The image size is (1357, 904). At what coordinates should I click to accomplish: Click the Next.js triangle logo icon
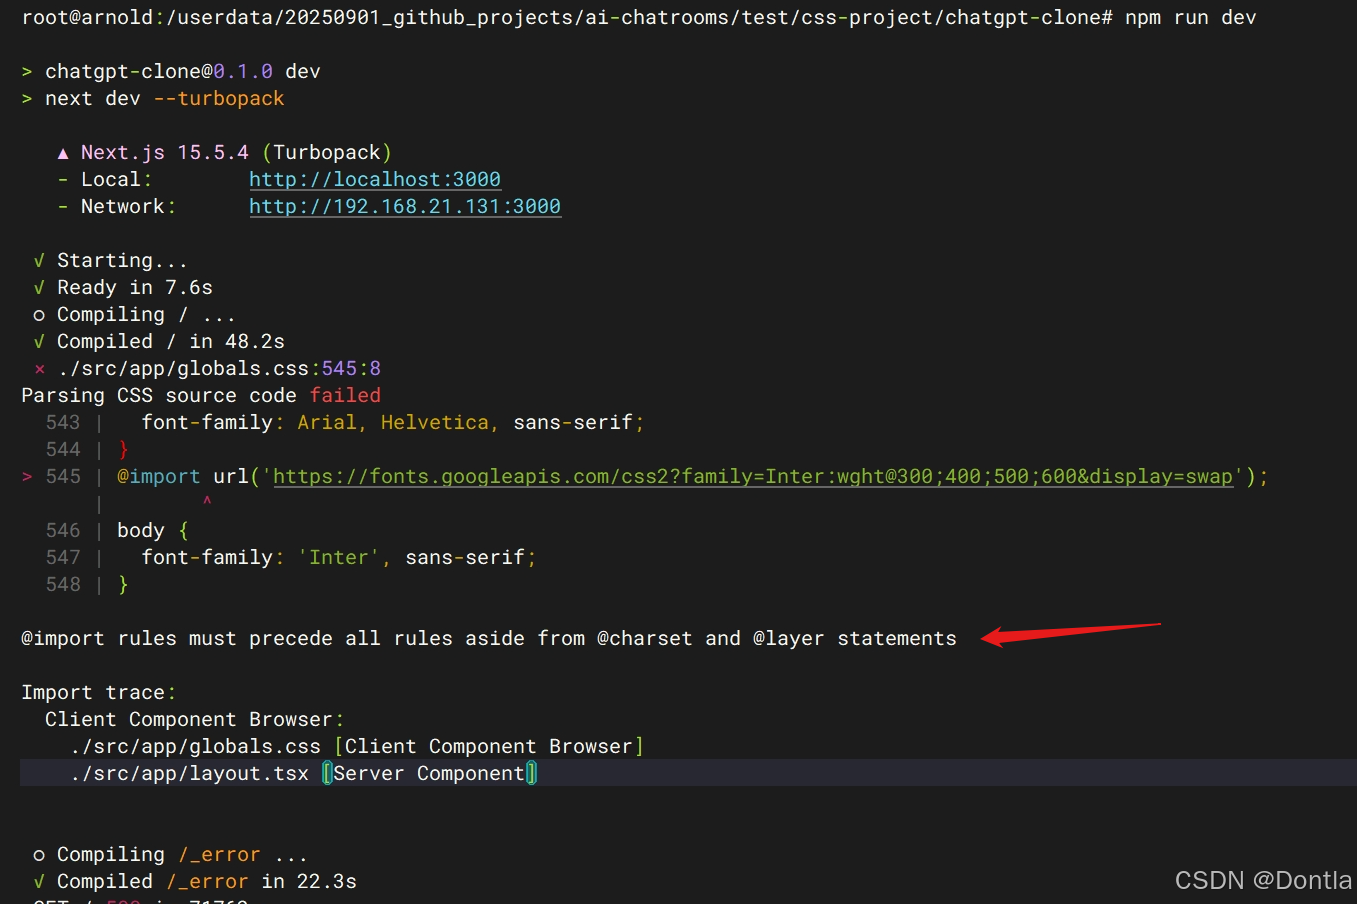pyautogui.click(x=63, y=151)
